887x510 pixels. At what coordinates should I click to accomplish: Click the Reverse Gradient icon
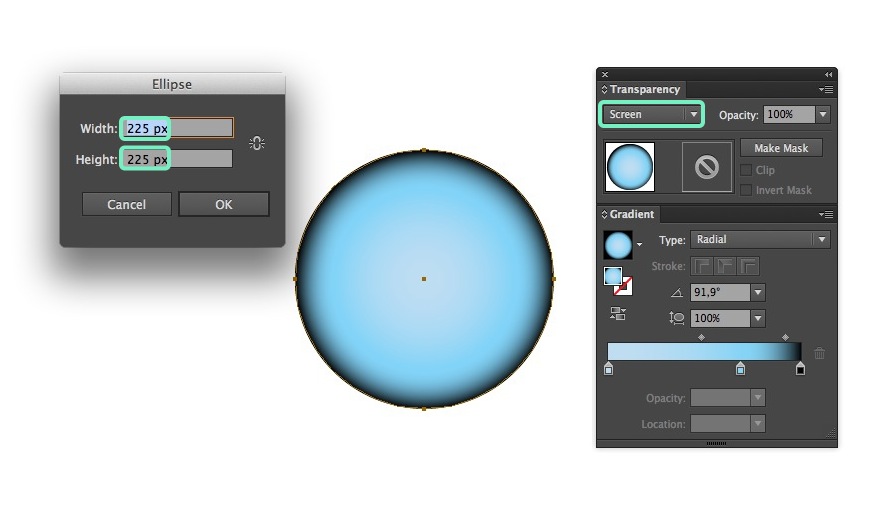618,313
